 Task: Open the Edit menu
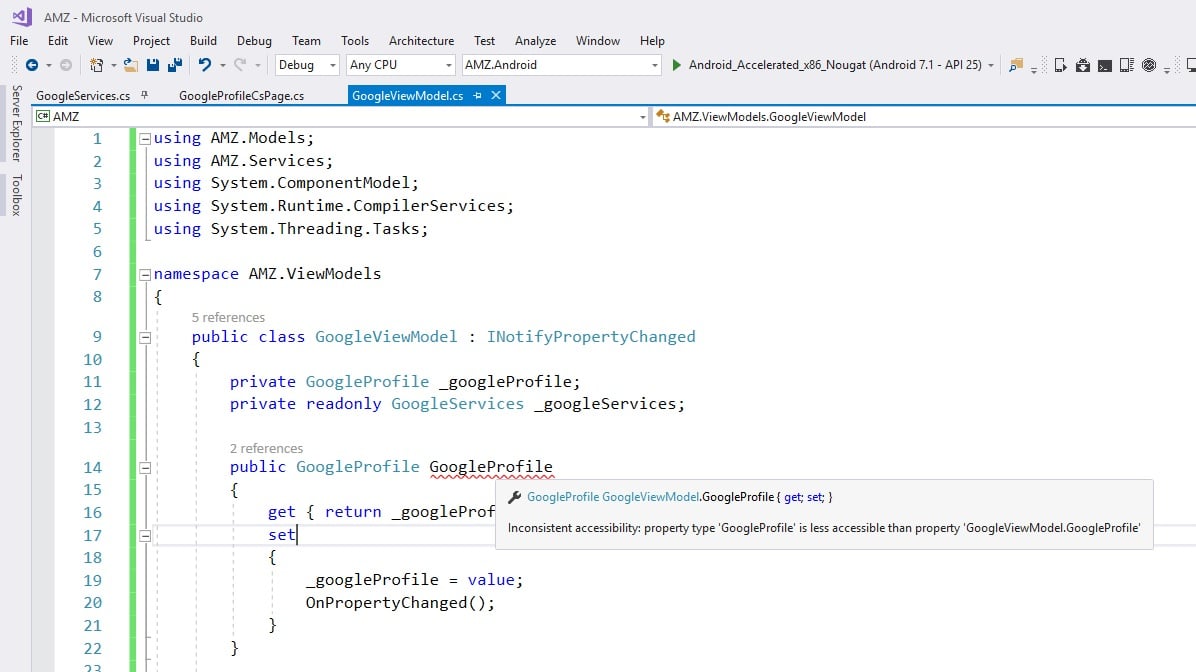coord(58,41)
